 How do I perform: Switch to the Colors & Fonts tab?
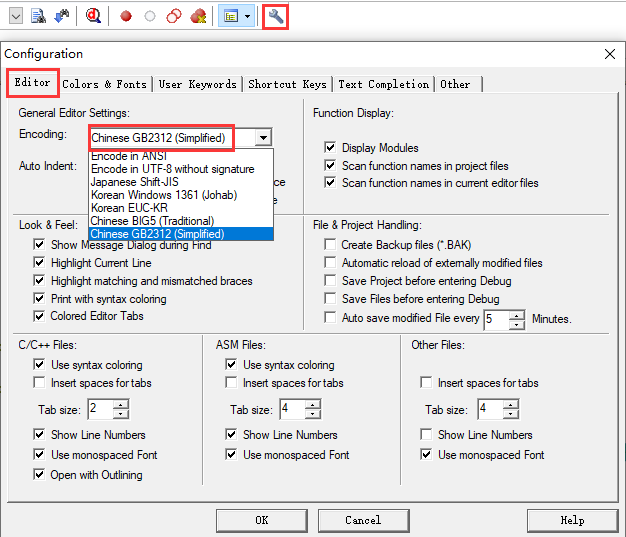coord(104,84)
